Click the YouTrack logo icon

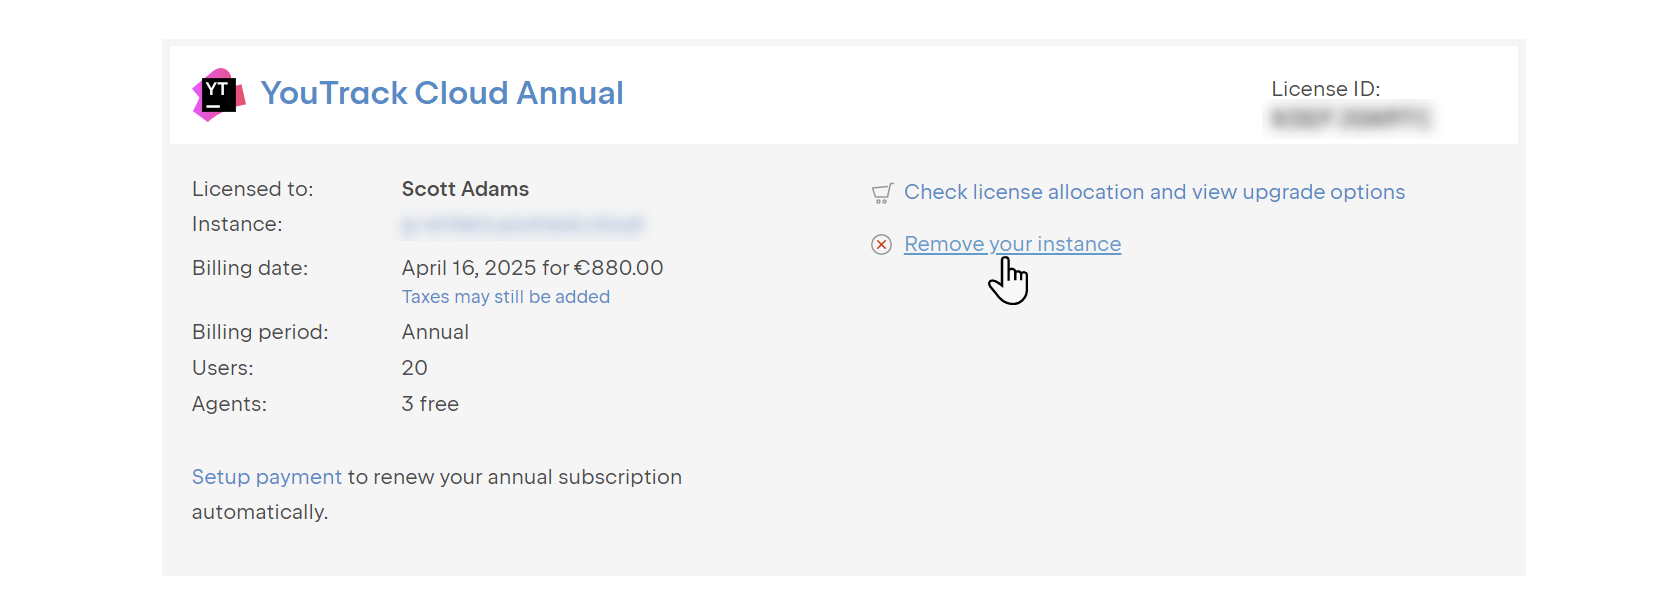tap(218, 94)
